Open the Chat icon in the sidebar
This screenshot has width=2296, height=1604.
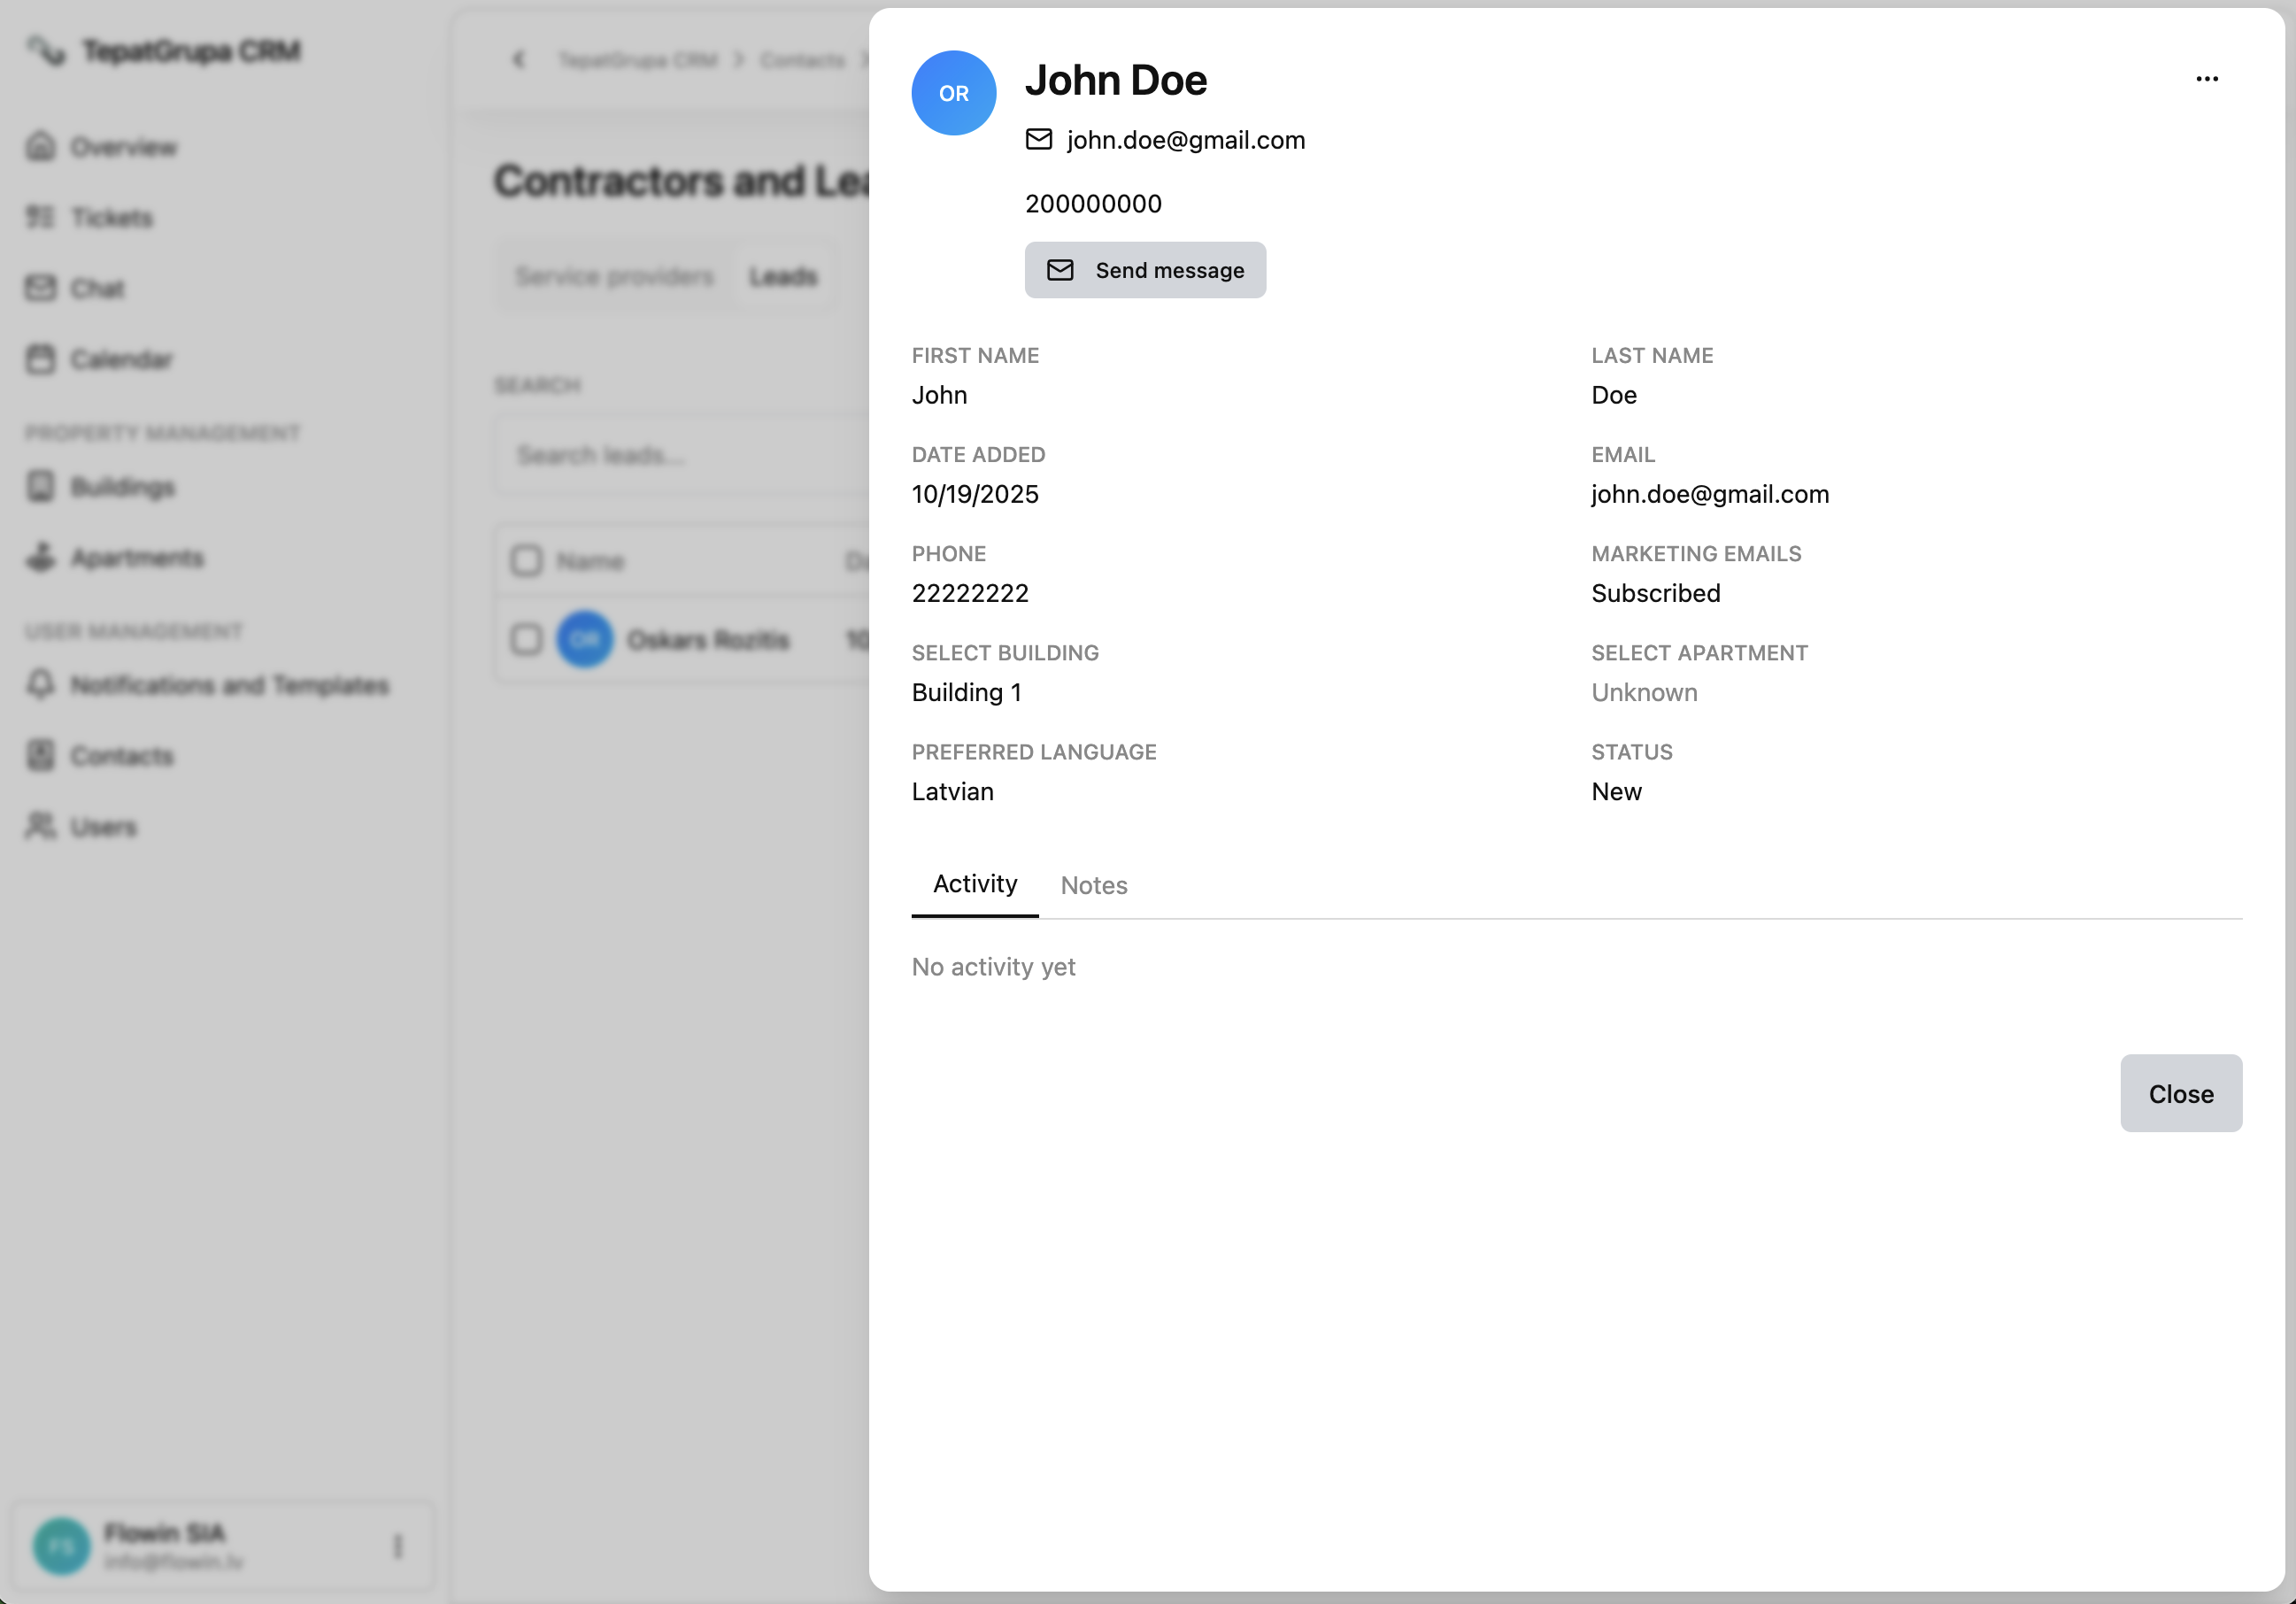41,288
